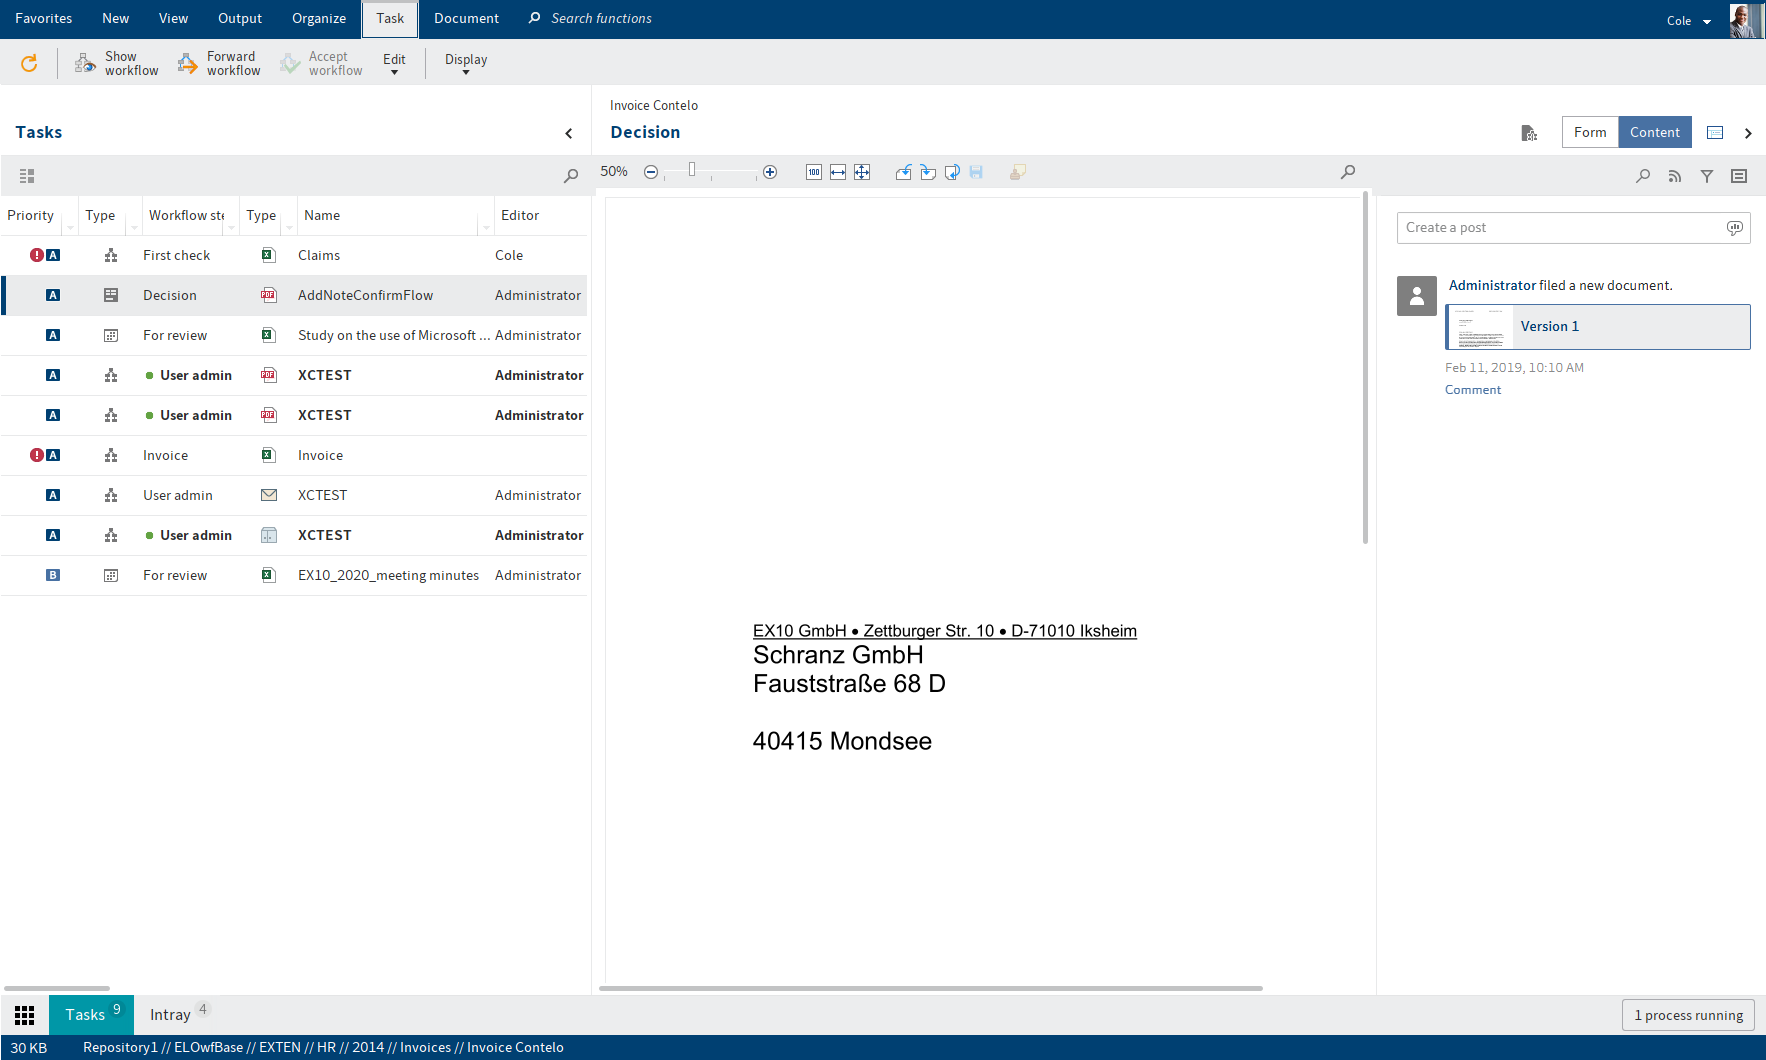Image resolution: width=1766 pixels, height=1060 pixels.
Task: Switch to the Content view
Action: tap(1655, 132)
